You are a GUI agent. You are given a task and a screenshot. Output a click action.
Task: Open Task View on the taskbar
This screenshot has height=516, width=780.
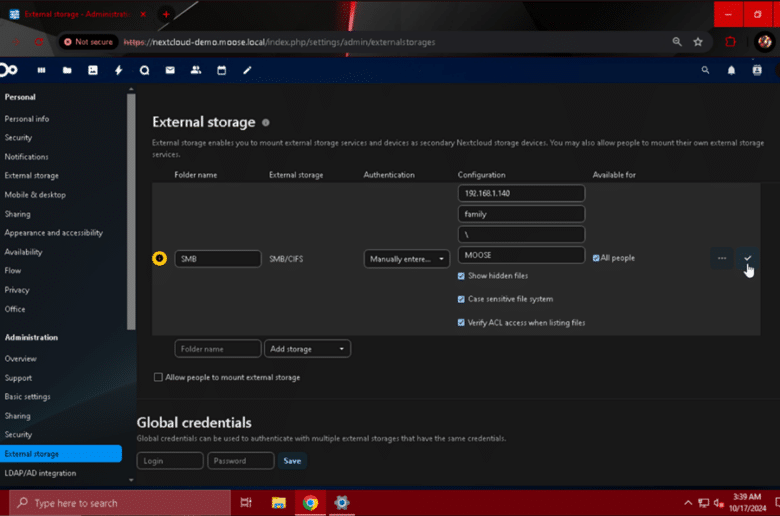[246, 503]
